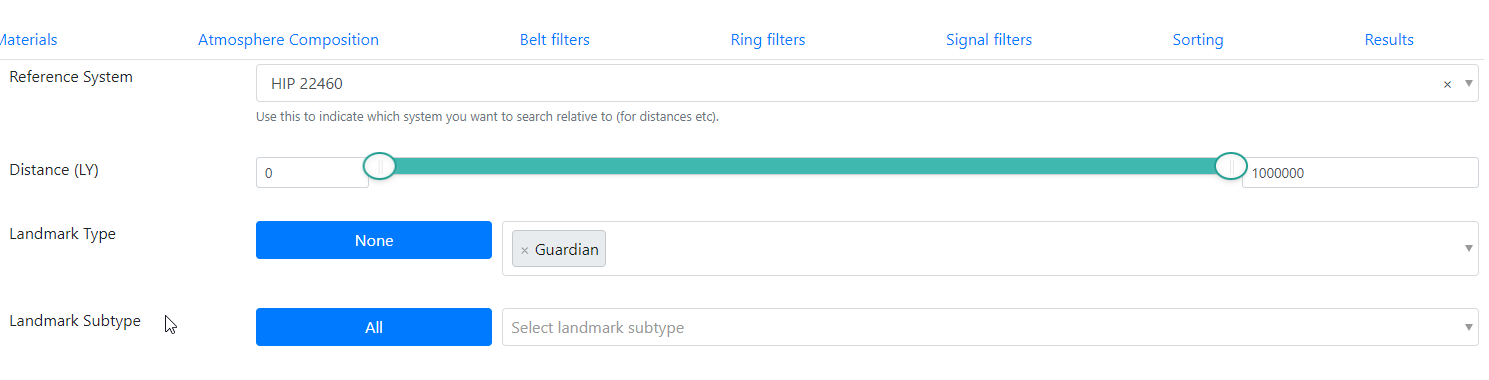Click the left Distance slider handle
The height and width of the screenshot is (380, 1489).
tap(379, 166)
